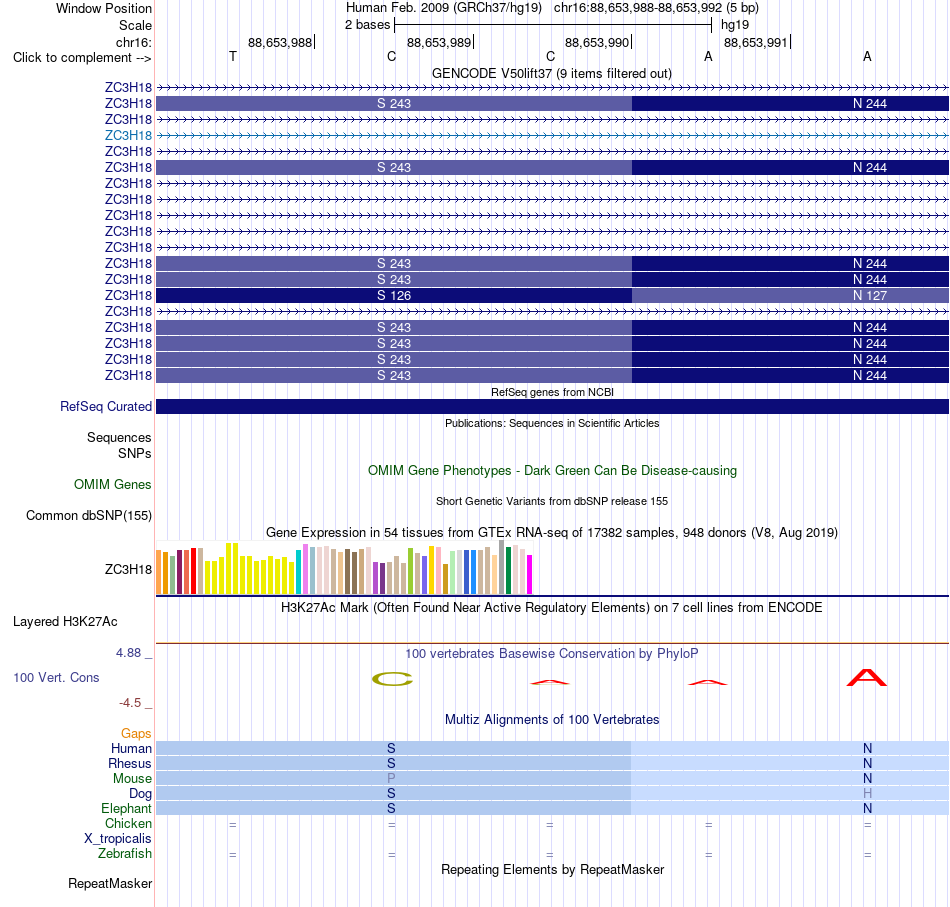Click the Sequences subtrack label

[x=119, y=437]
